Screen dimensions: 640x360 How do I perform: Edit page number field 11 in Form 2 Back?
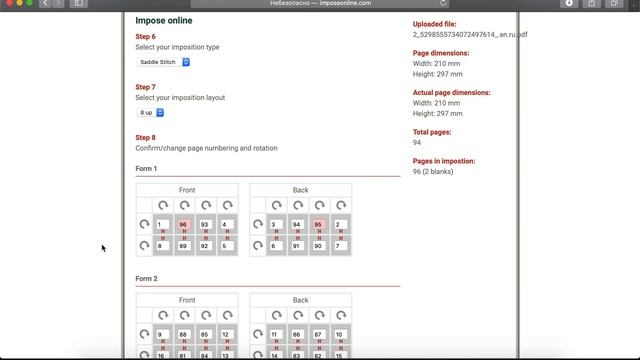tap(276, 334)
